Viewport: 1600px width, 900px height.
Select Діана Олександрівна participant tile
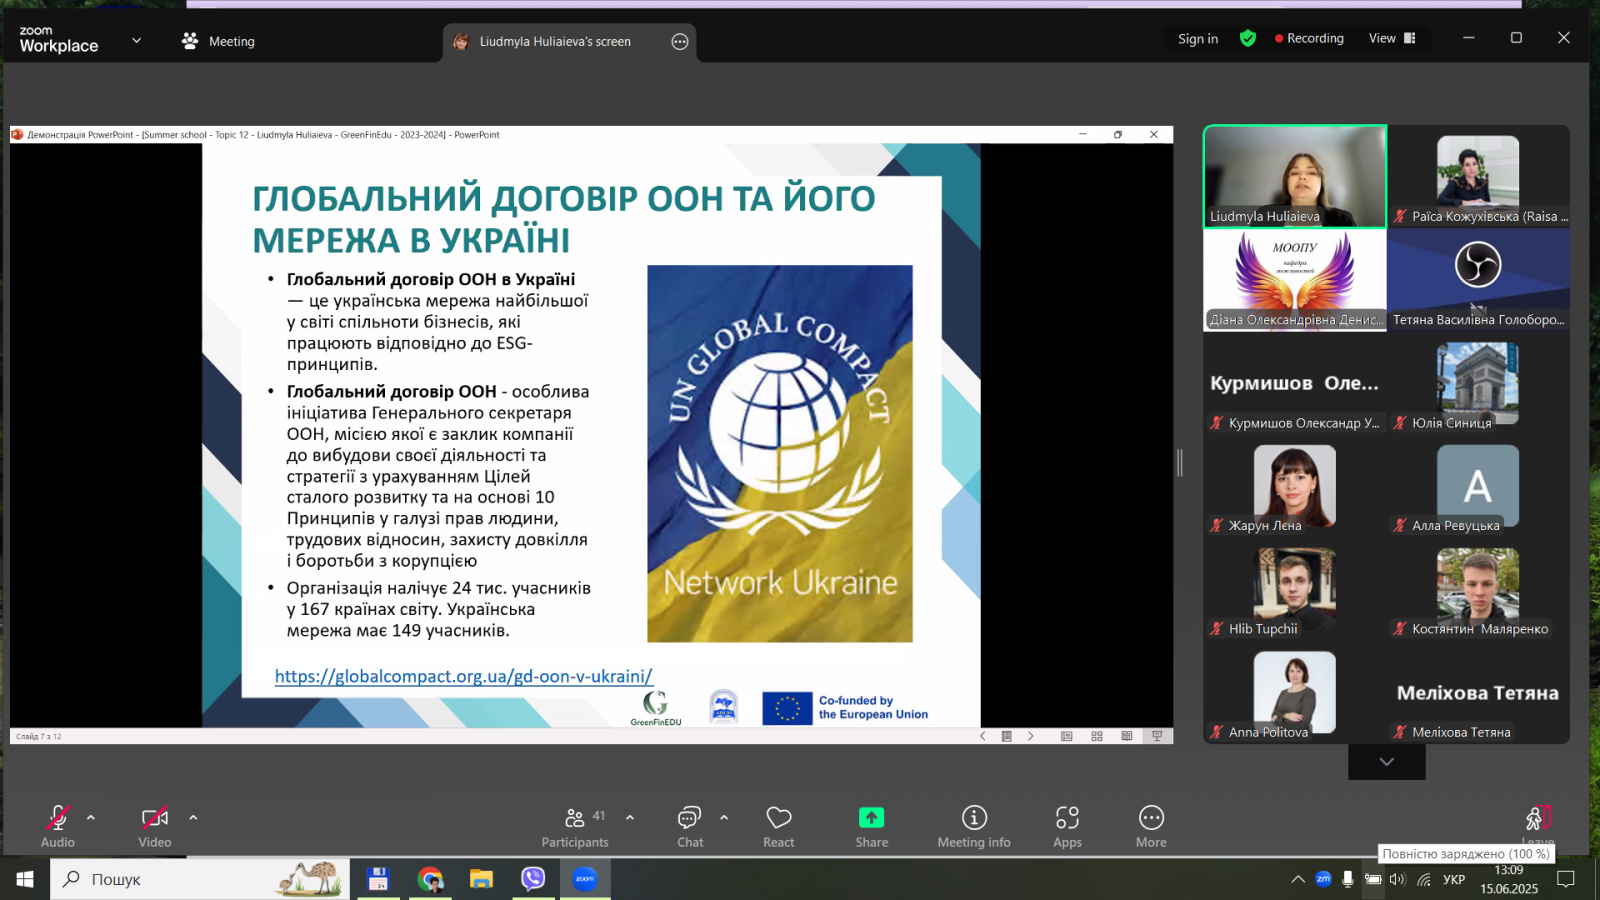1295,280
